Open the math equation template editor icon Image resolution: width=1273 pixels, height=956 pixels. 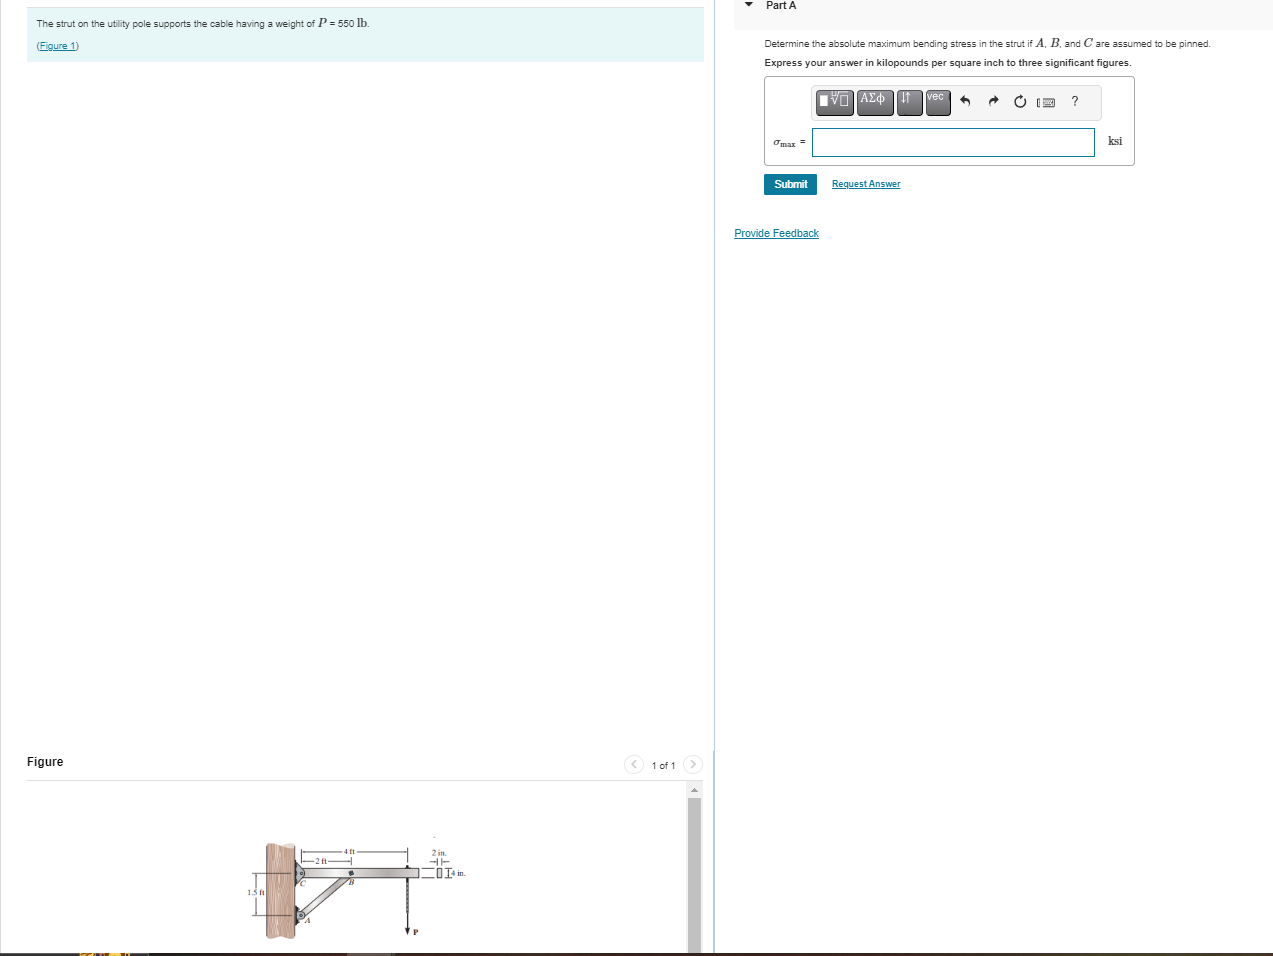[834, 102]
